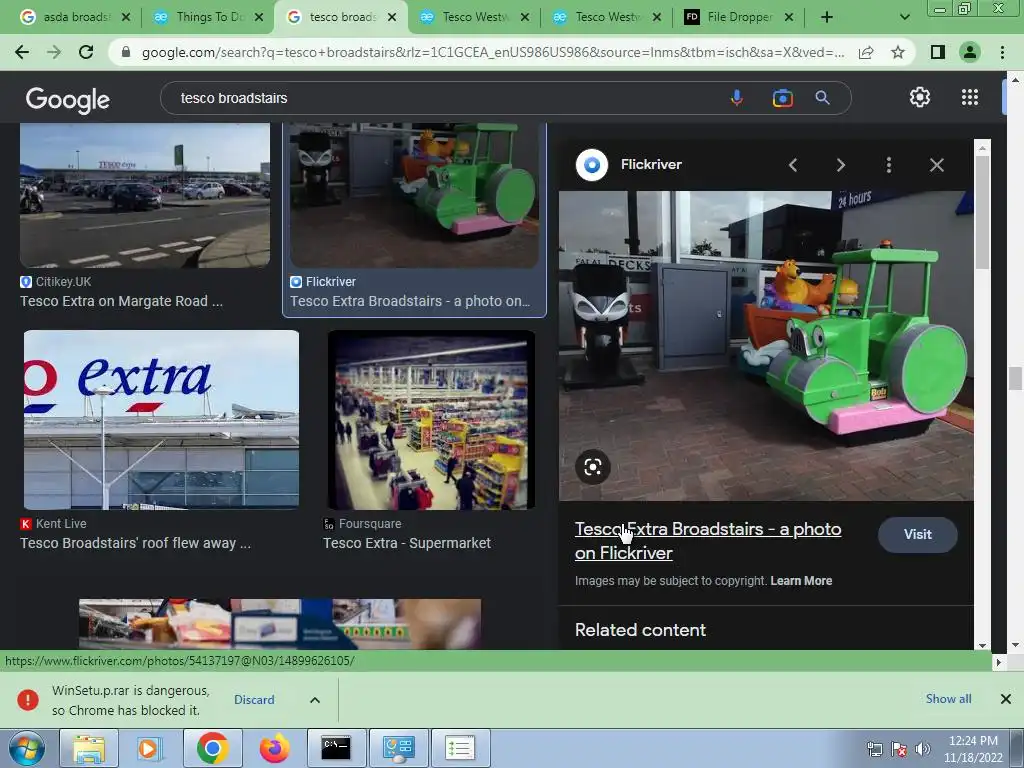The image size is (1024, 768).
Task: Open Citikey.UK car park thumbnail
Action: (x=145, y=195)
